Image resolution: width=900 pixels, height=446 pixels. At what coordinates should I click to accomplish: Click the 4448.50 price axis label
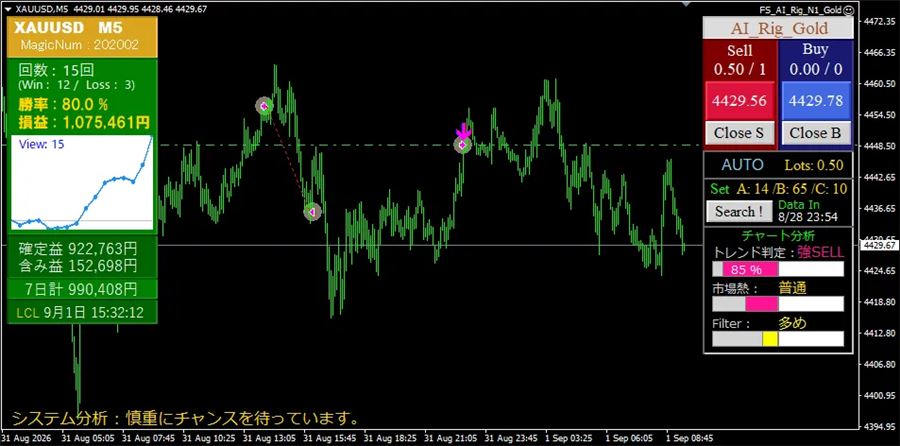pyautogui.click(x=879, y=145)
